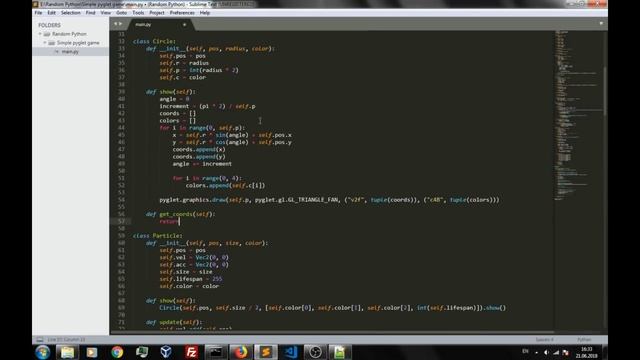Open the File menu
The height and width of the screenshot is (360, 640).
(38, 13)
